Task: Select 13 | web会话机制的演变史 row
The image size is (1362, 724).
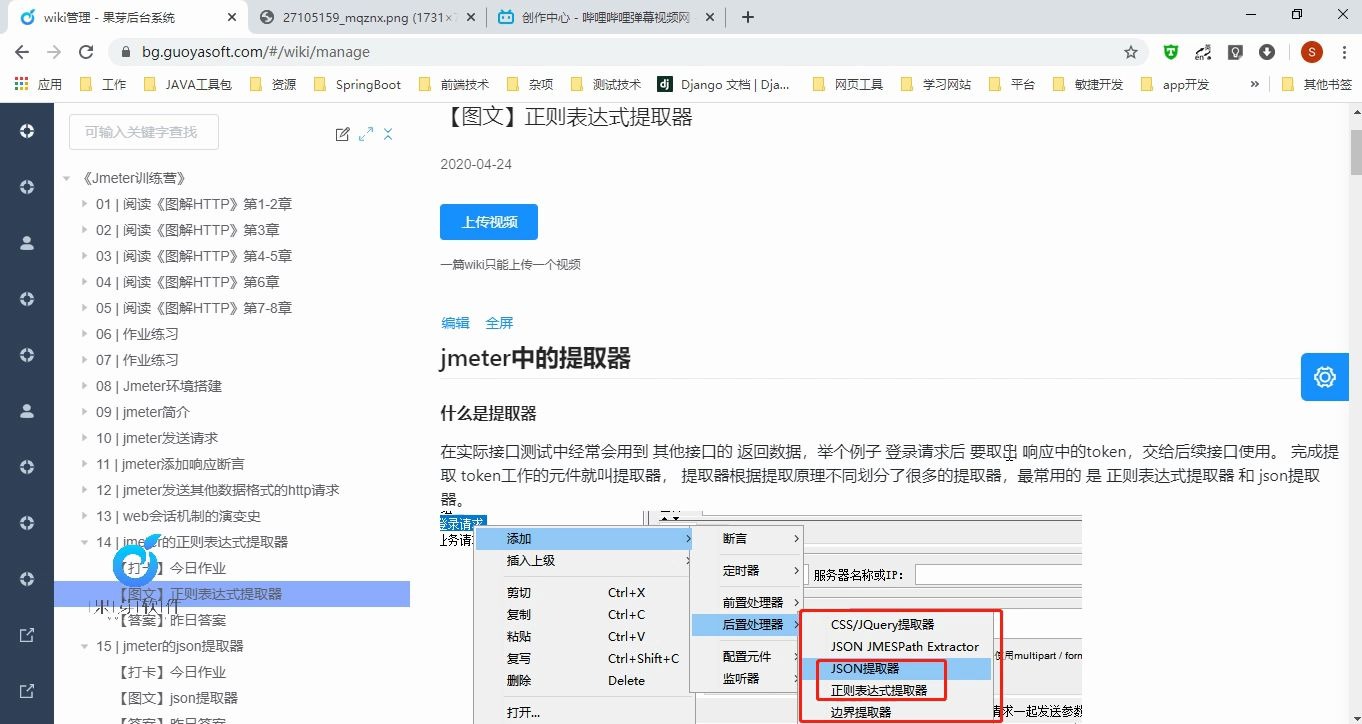Action: pos(178,516)
